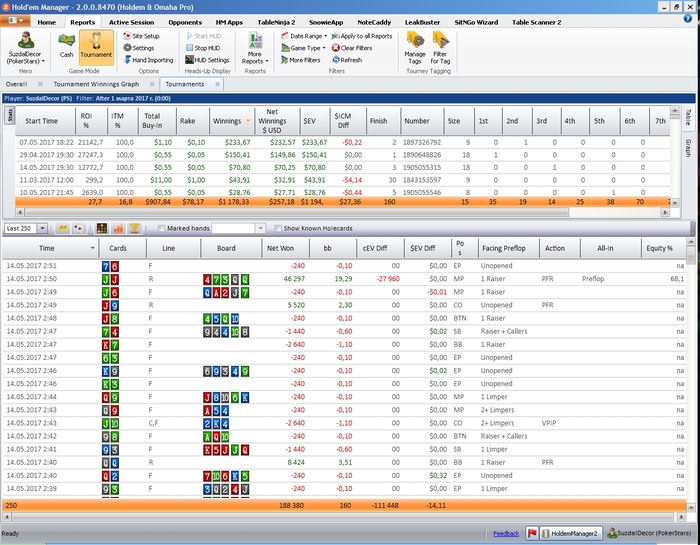Image resolution: width=700 pixels, height=545 pixels.
Task: Open the application orb menu button
Action: pos(15,21)
